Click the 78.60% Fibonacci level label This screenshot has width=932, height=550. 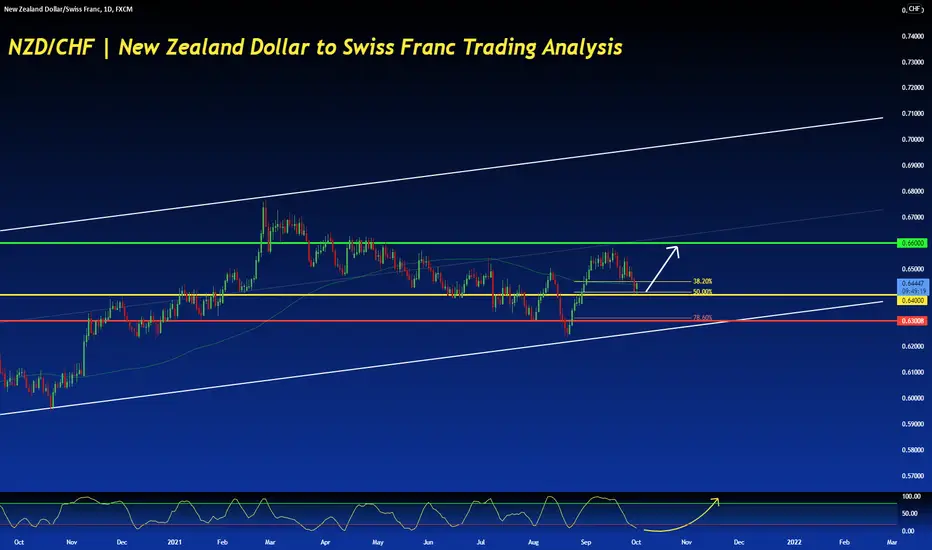(x=703, y=318)
